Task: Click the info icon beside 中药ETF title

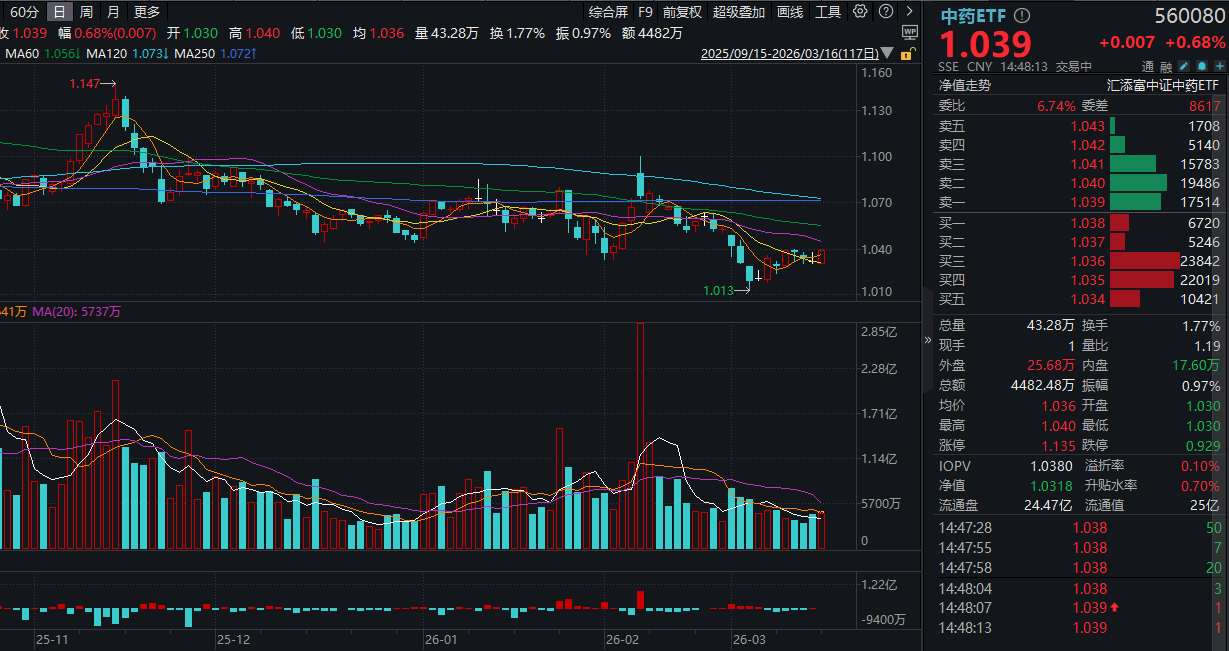Action: tap(1021, 16)
